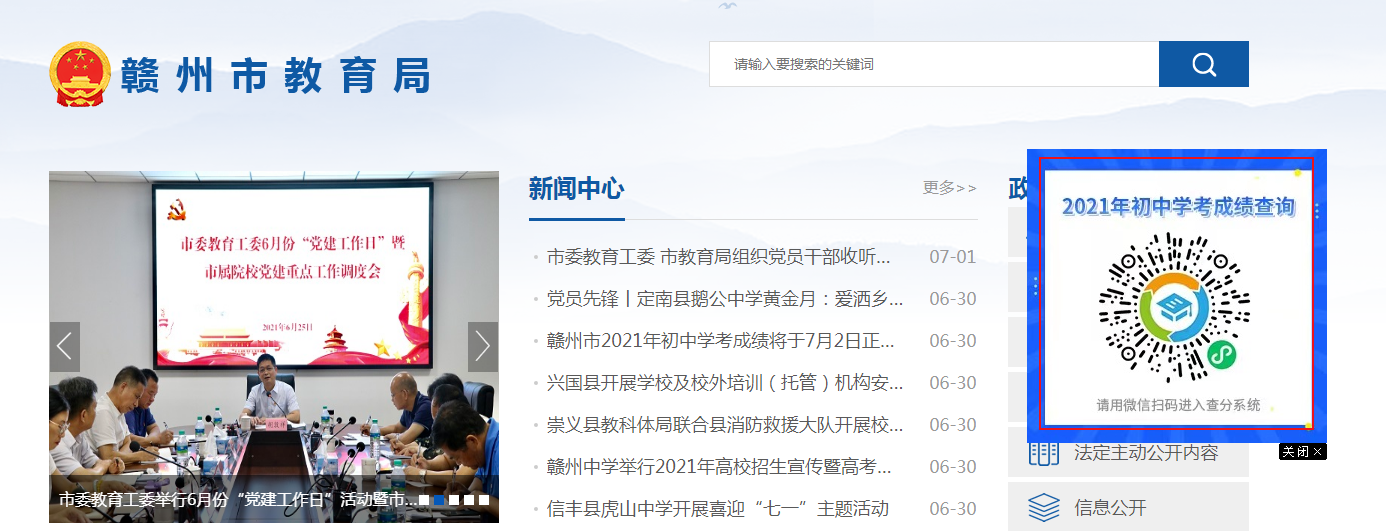
Task: Select the fourth carousel indicator dot
Action: tap(469, 500)
